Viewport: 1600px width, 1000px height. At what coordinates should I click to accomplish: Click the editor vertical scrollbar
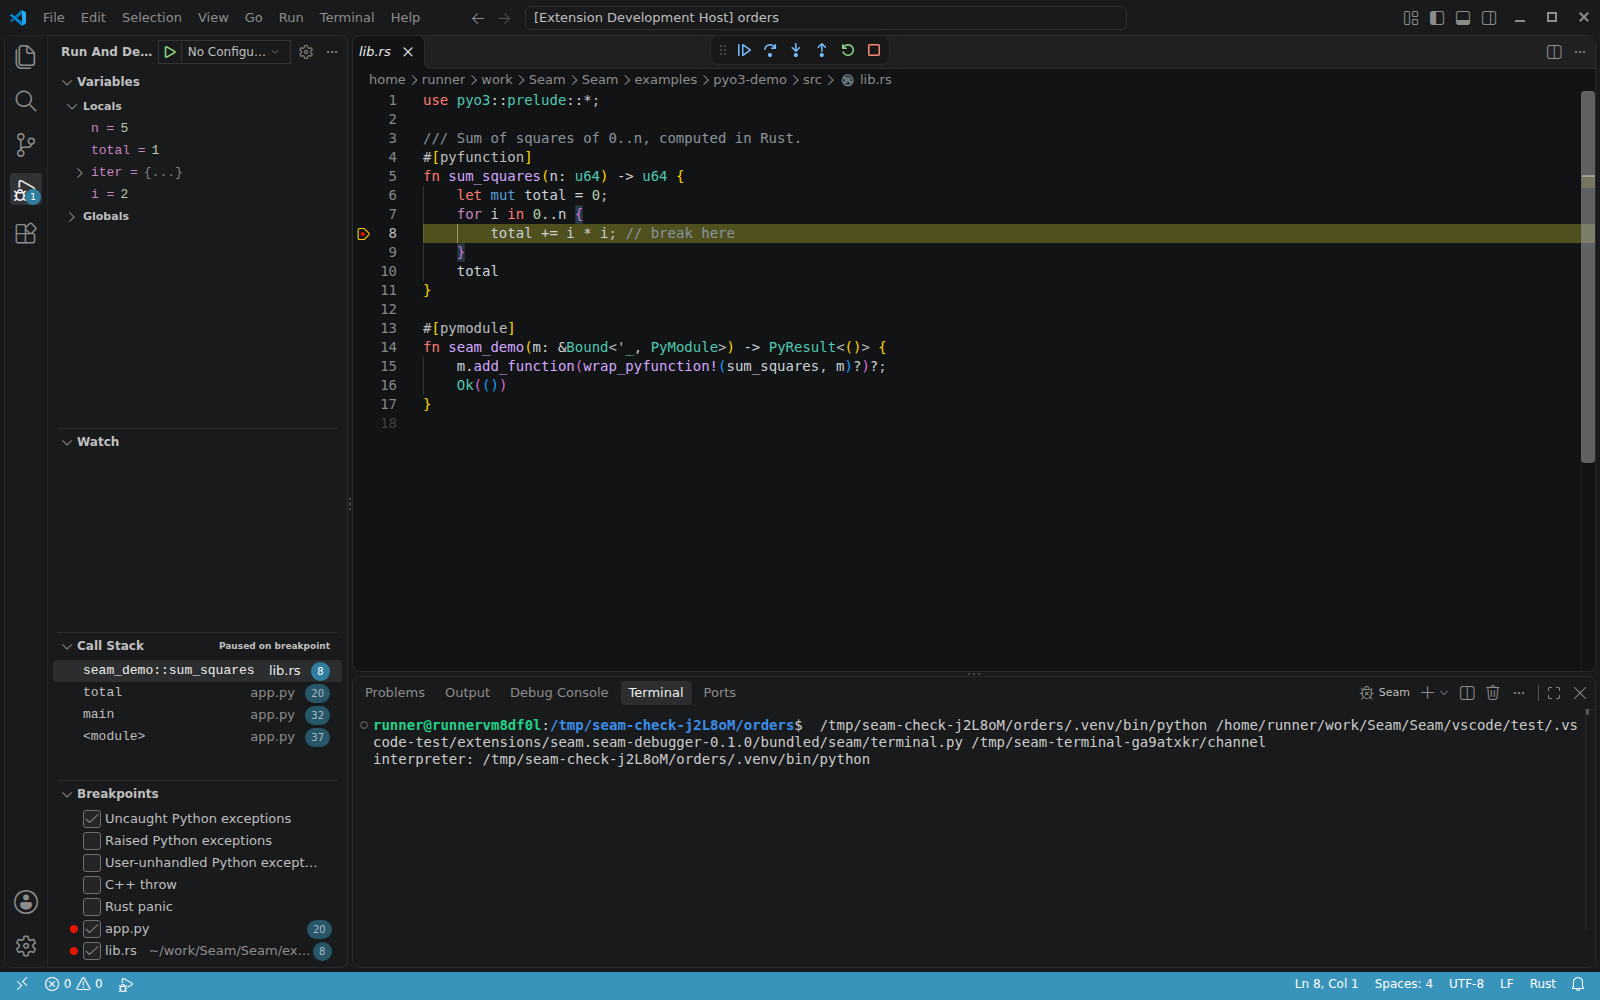[1588, 277]
